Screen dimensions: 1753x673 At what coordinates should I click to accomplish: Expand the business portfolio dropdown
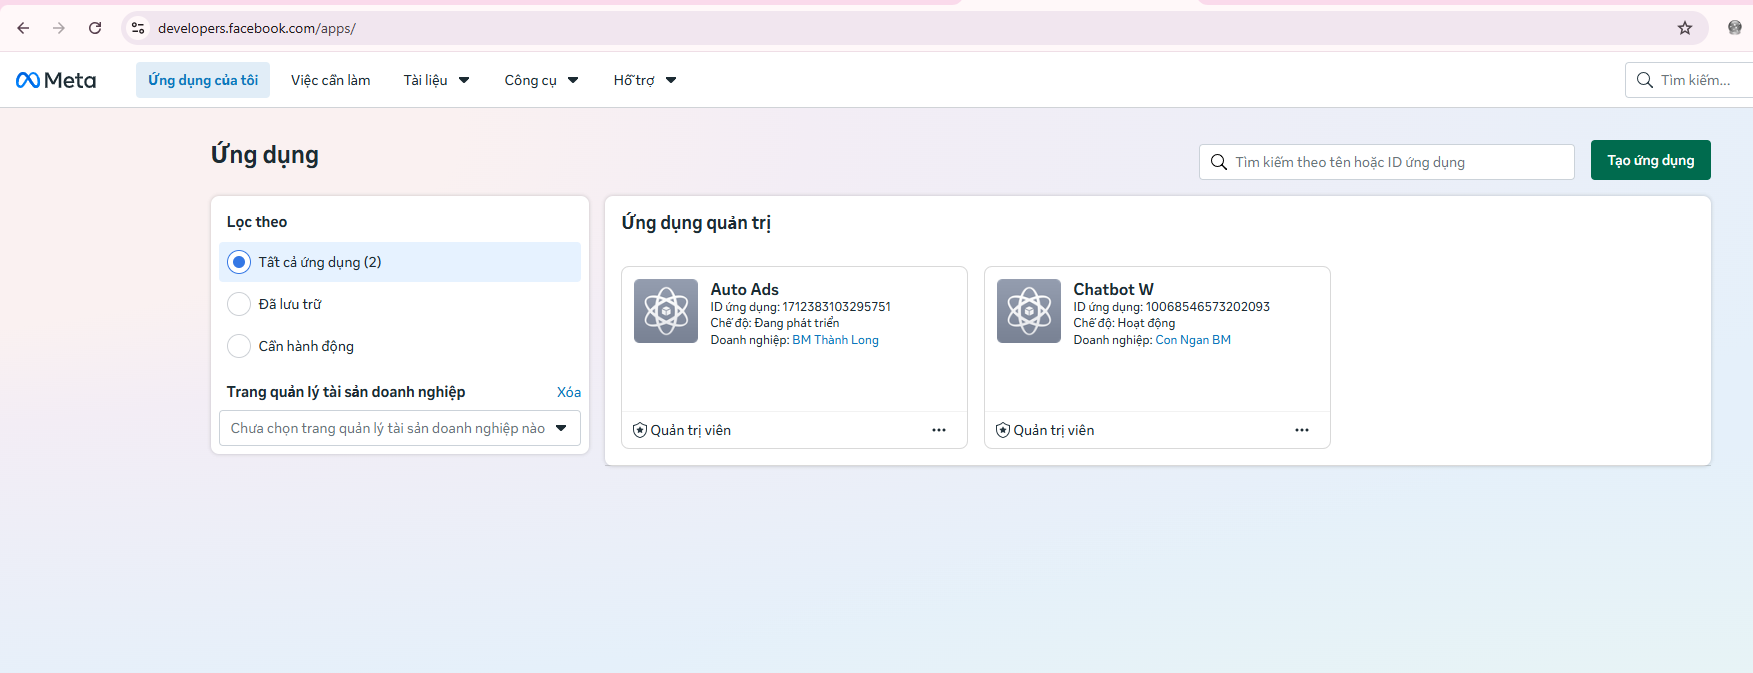point(400,428)
